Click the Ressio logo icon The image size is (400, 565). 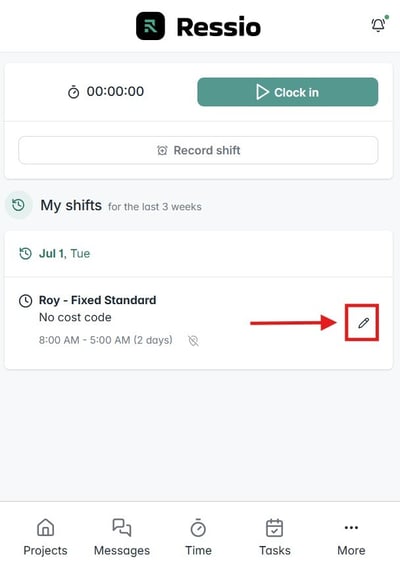point(150,26)
